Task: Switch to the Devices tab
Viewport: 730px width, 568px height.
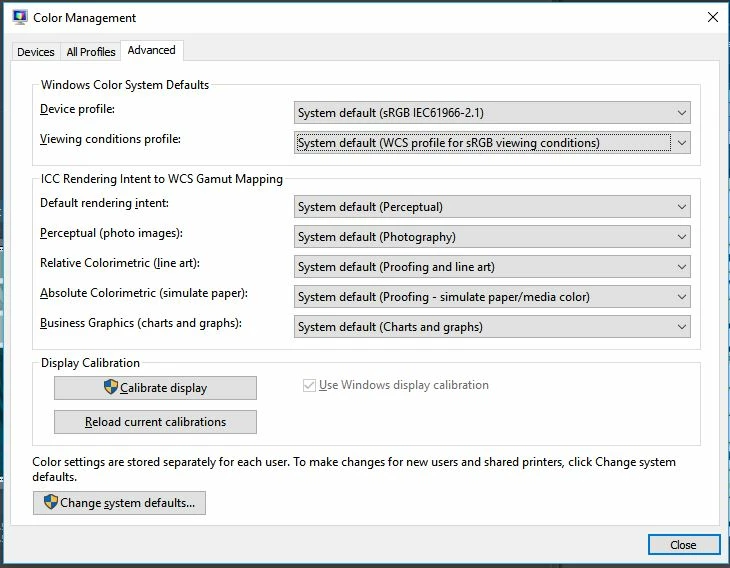Action: point(36,52)
